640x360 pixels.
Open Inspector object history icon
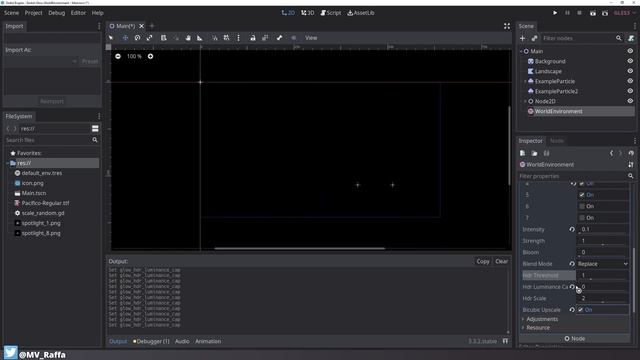click(x=631, y=153)
